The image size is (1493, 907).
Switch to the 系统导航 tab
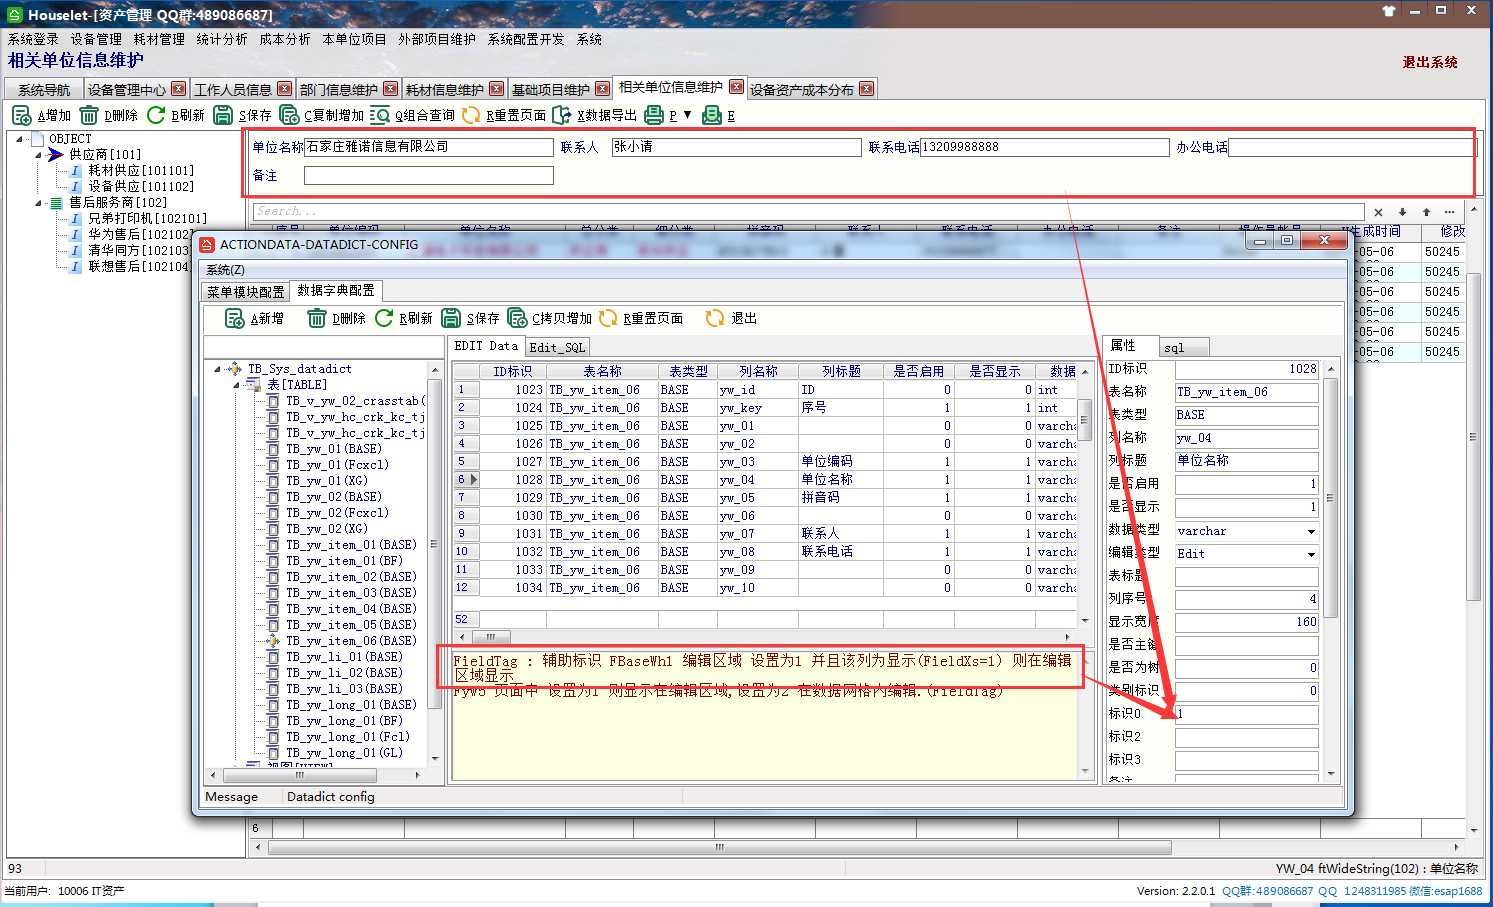(44, 90)
